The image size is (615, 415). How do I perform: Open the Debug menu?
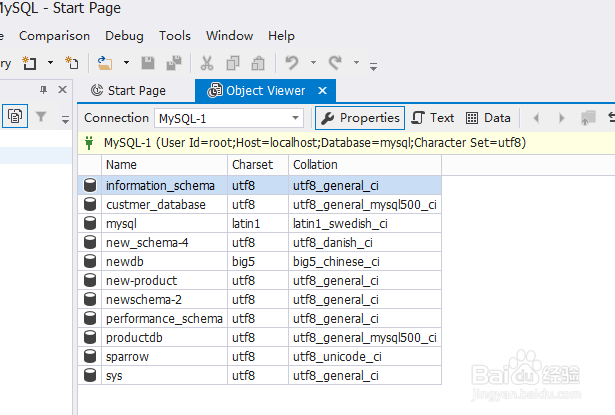pyautogui.click(x=124, y=36)
